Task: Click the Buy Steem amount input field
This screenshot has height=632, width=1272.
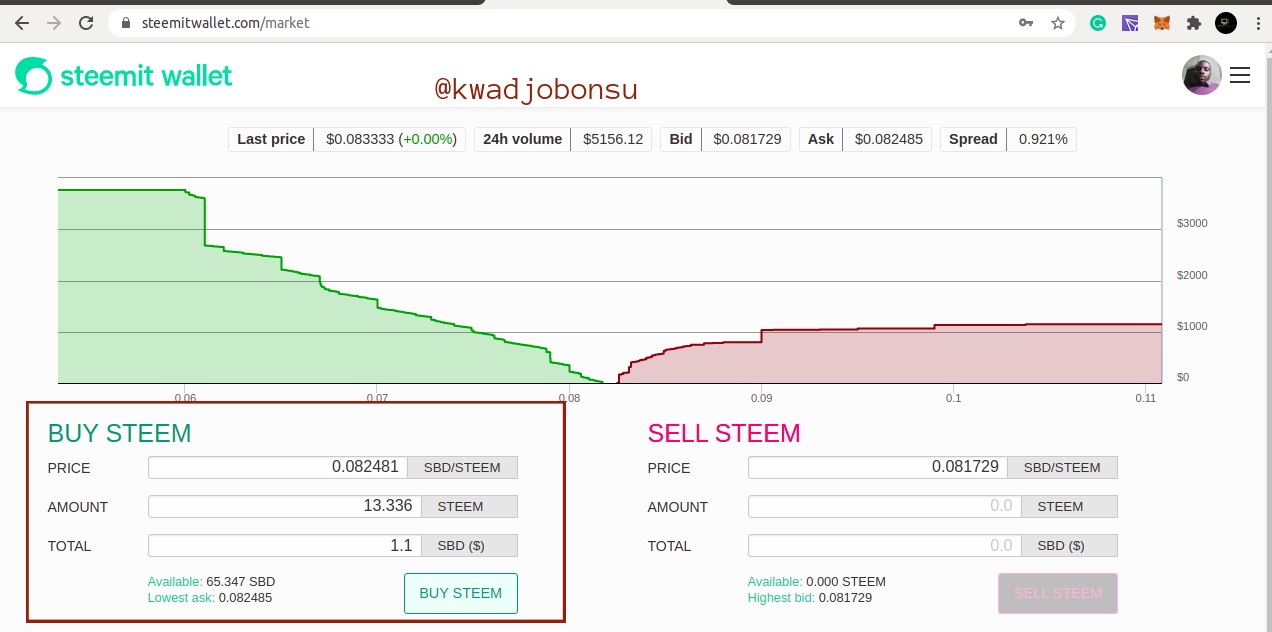Action: coord(284,506)
